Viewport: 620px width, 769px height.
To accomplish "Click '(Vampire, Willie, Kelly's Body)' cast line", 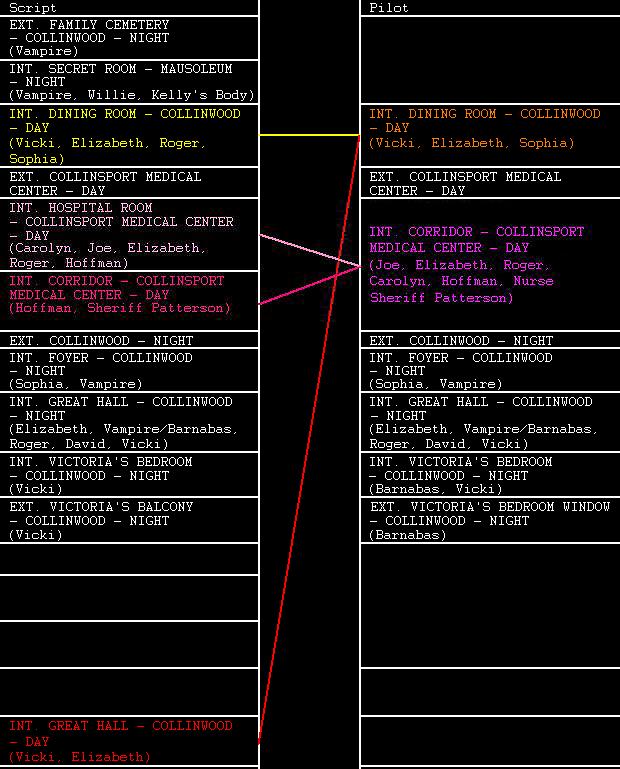I will pos(131,95).
